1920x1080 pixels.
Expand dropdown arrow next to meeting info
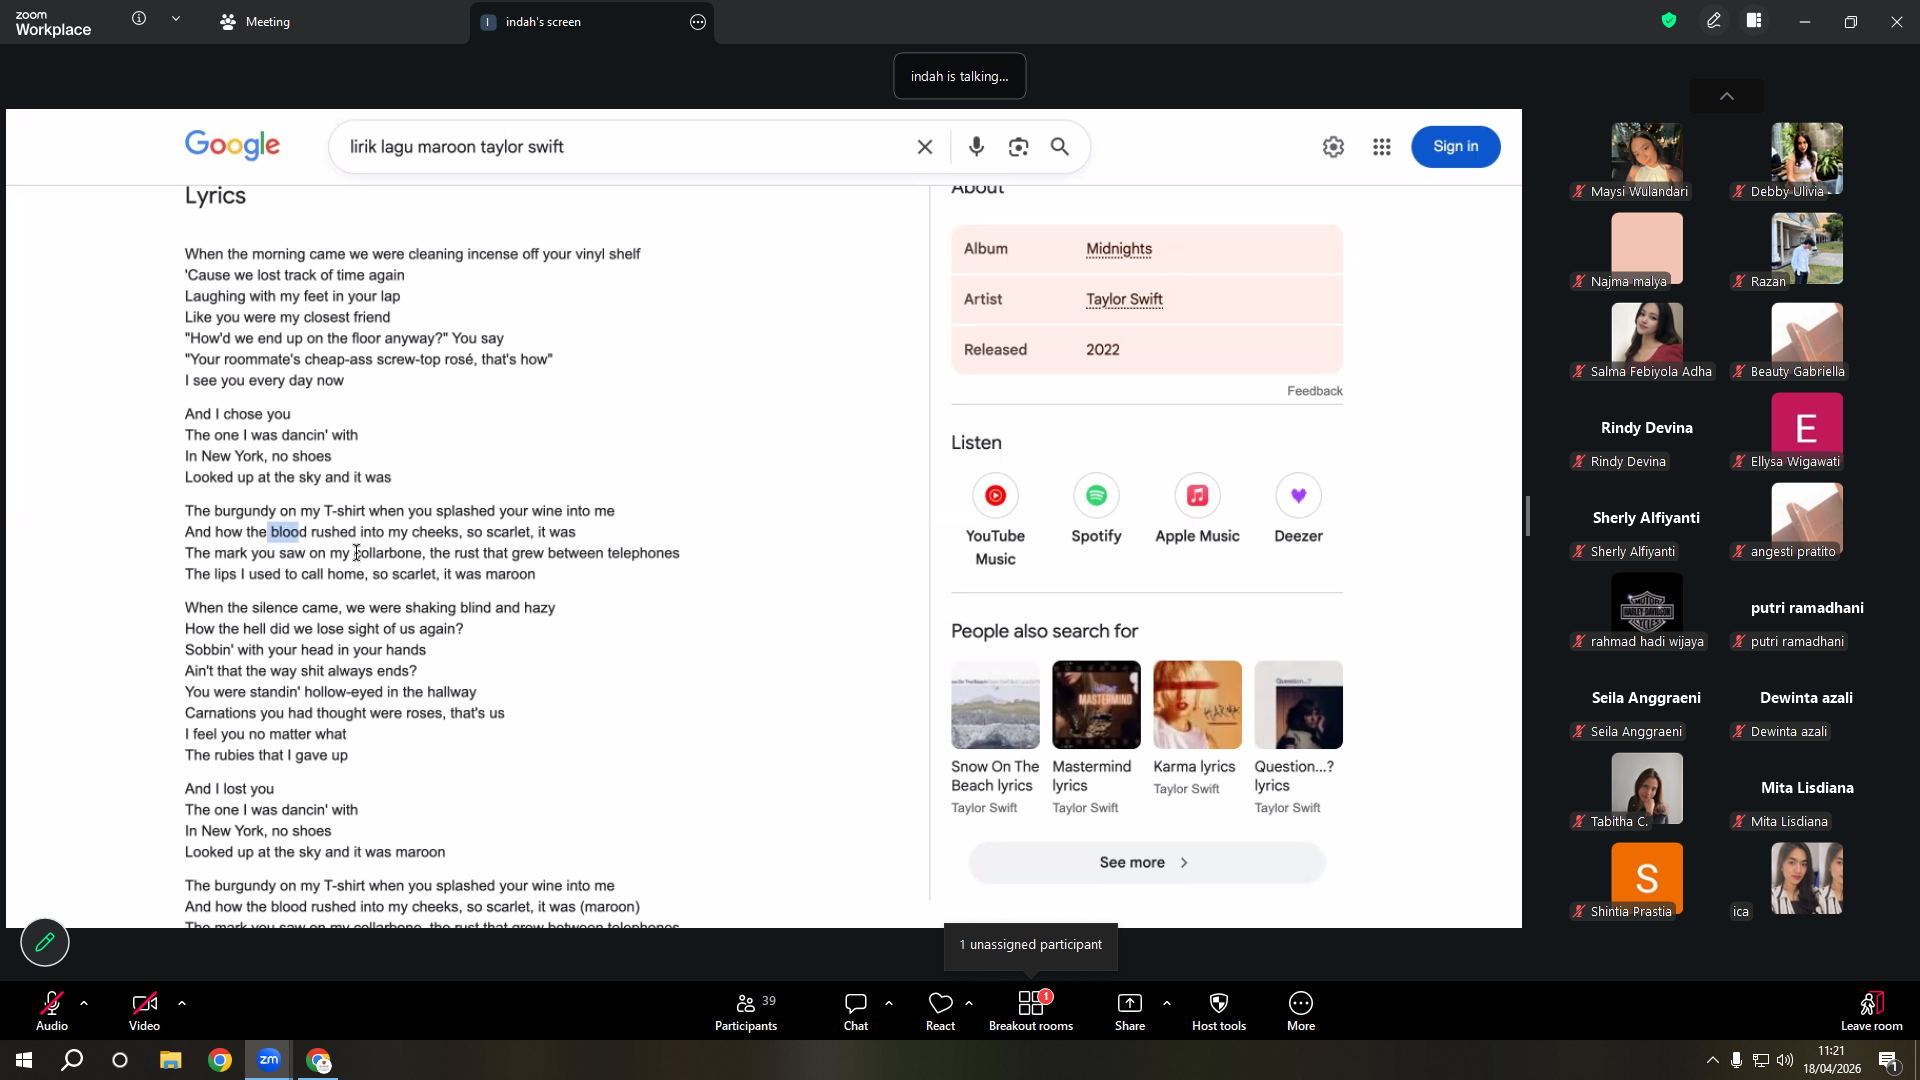pos(176,19)
